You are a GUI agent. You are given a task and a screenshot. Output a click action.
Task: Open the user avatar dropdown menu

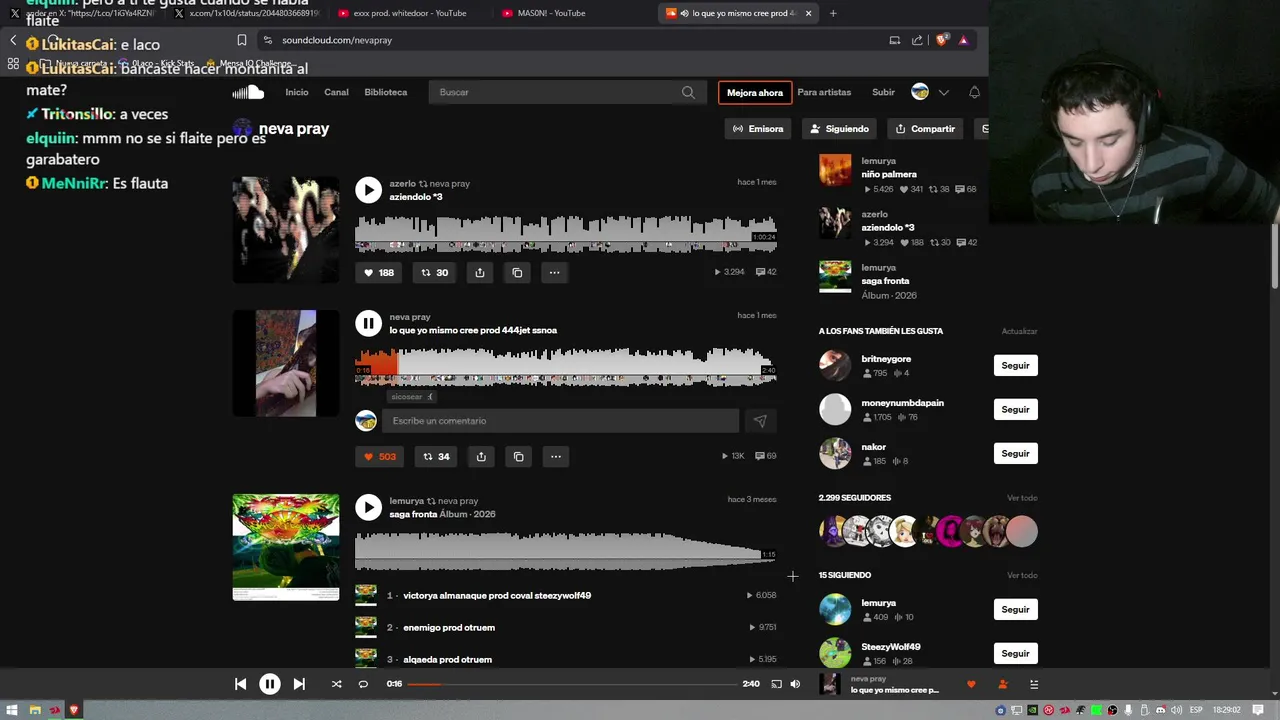[x=930, y=92]
